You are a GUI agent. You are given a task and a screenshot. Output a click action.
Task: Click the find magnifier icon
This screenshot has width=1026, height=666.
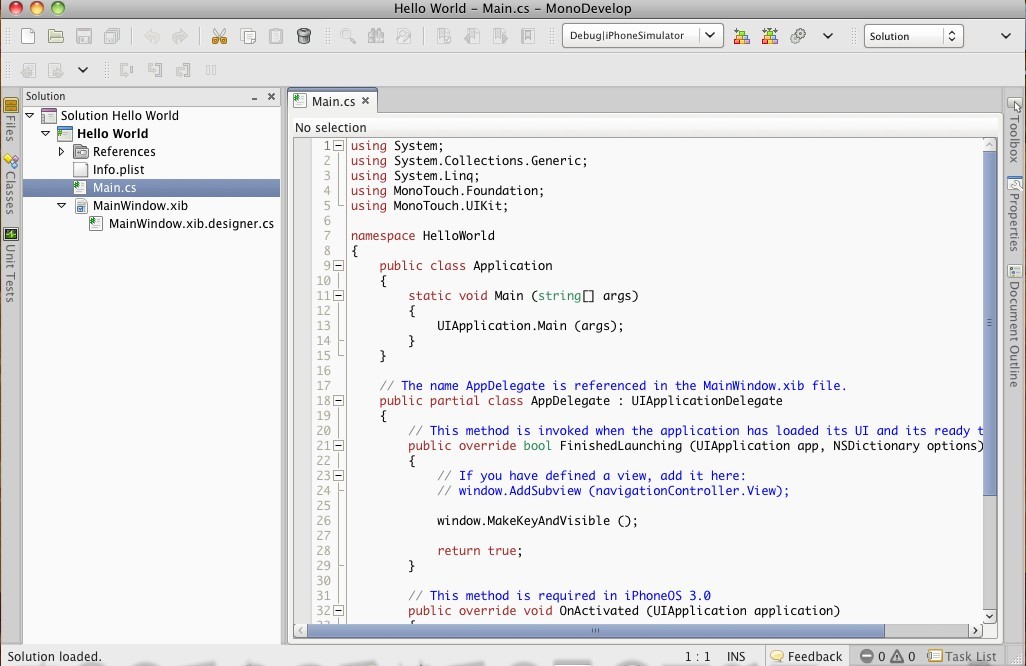347,36
